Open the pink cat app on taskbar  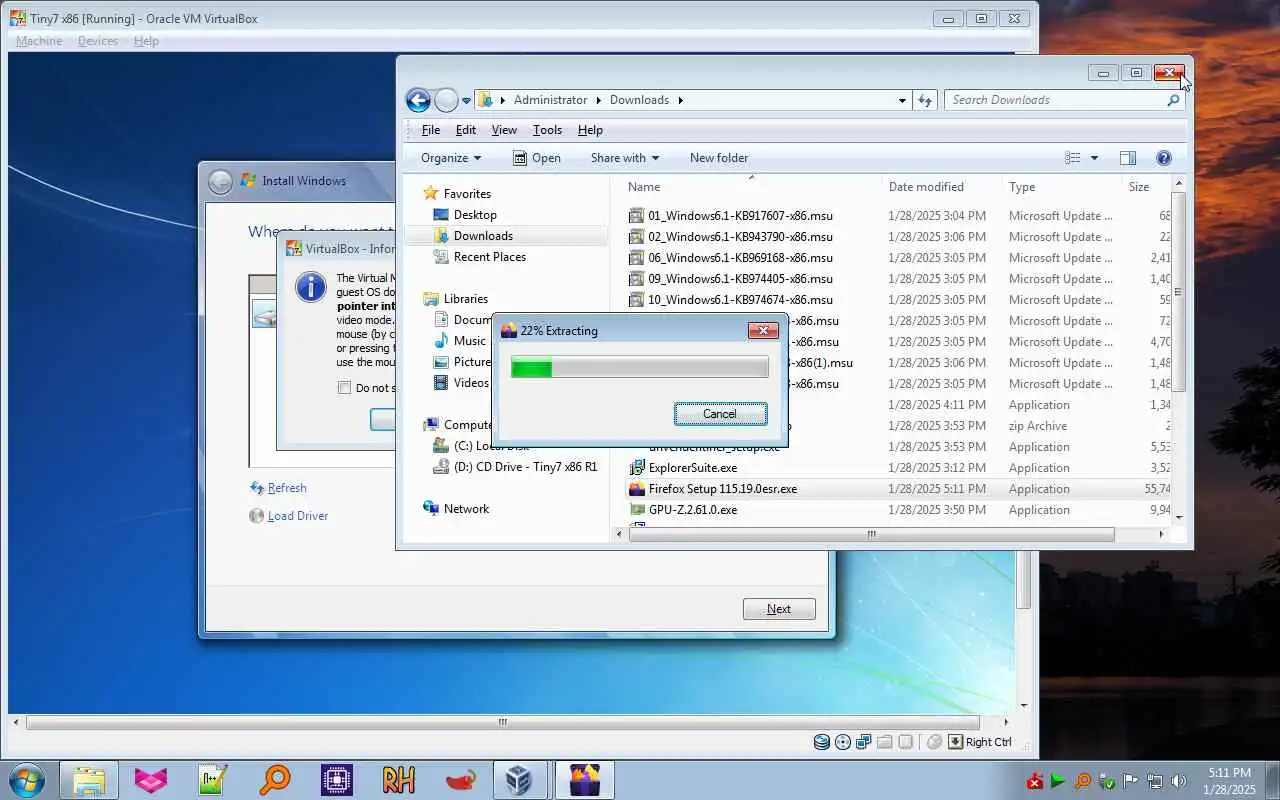[x=151, y=780]
